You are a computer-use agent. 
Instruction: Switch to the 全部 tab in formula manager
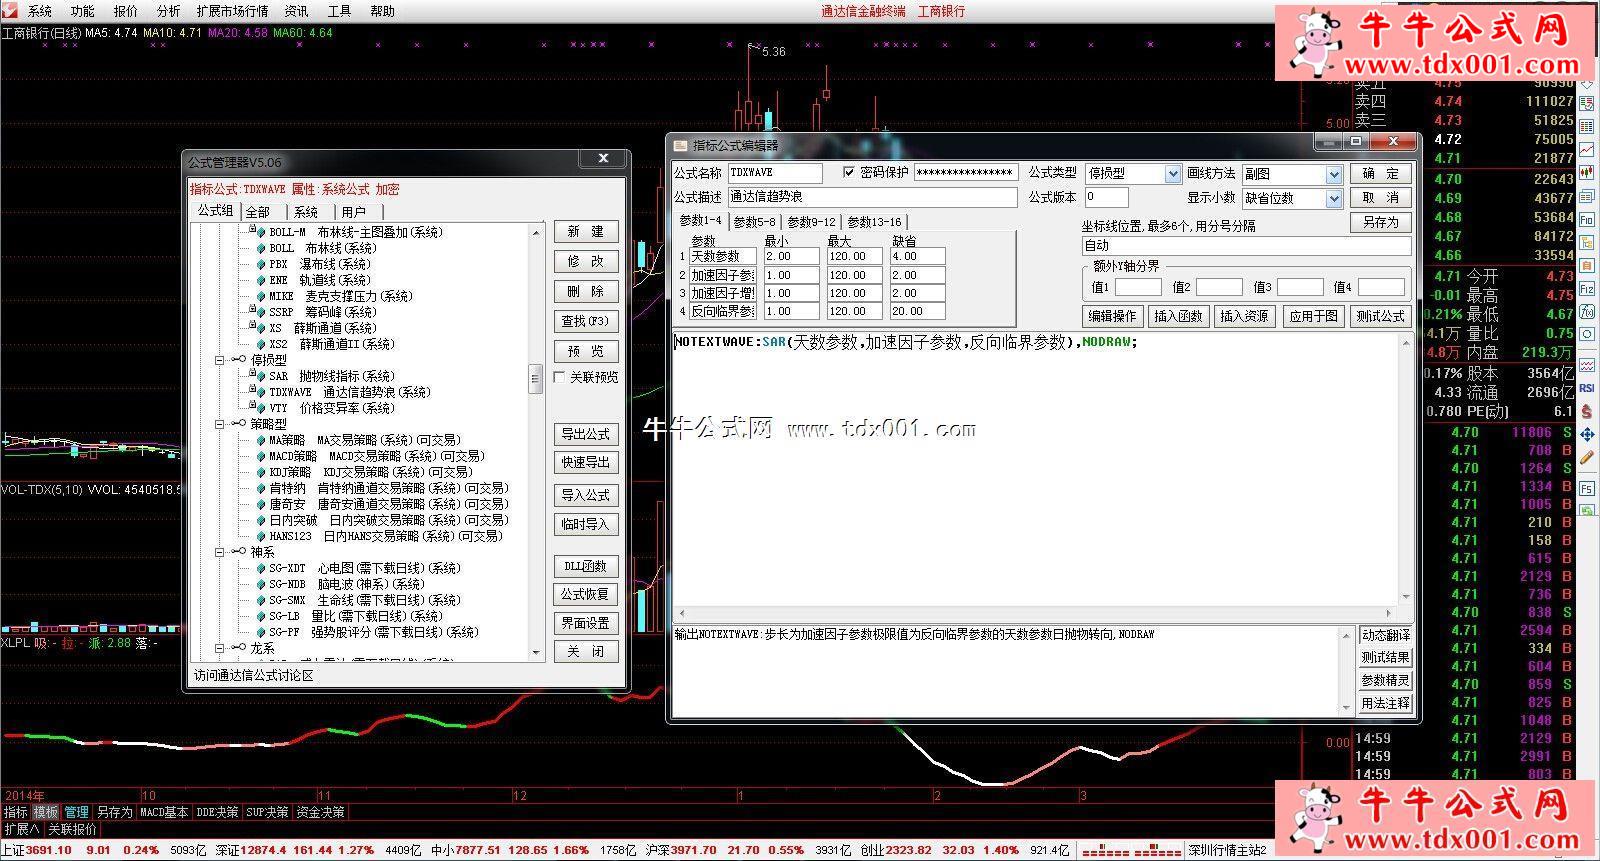pos(258,212)
